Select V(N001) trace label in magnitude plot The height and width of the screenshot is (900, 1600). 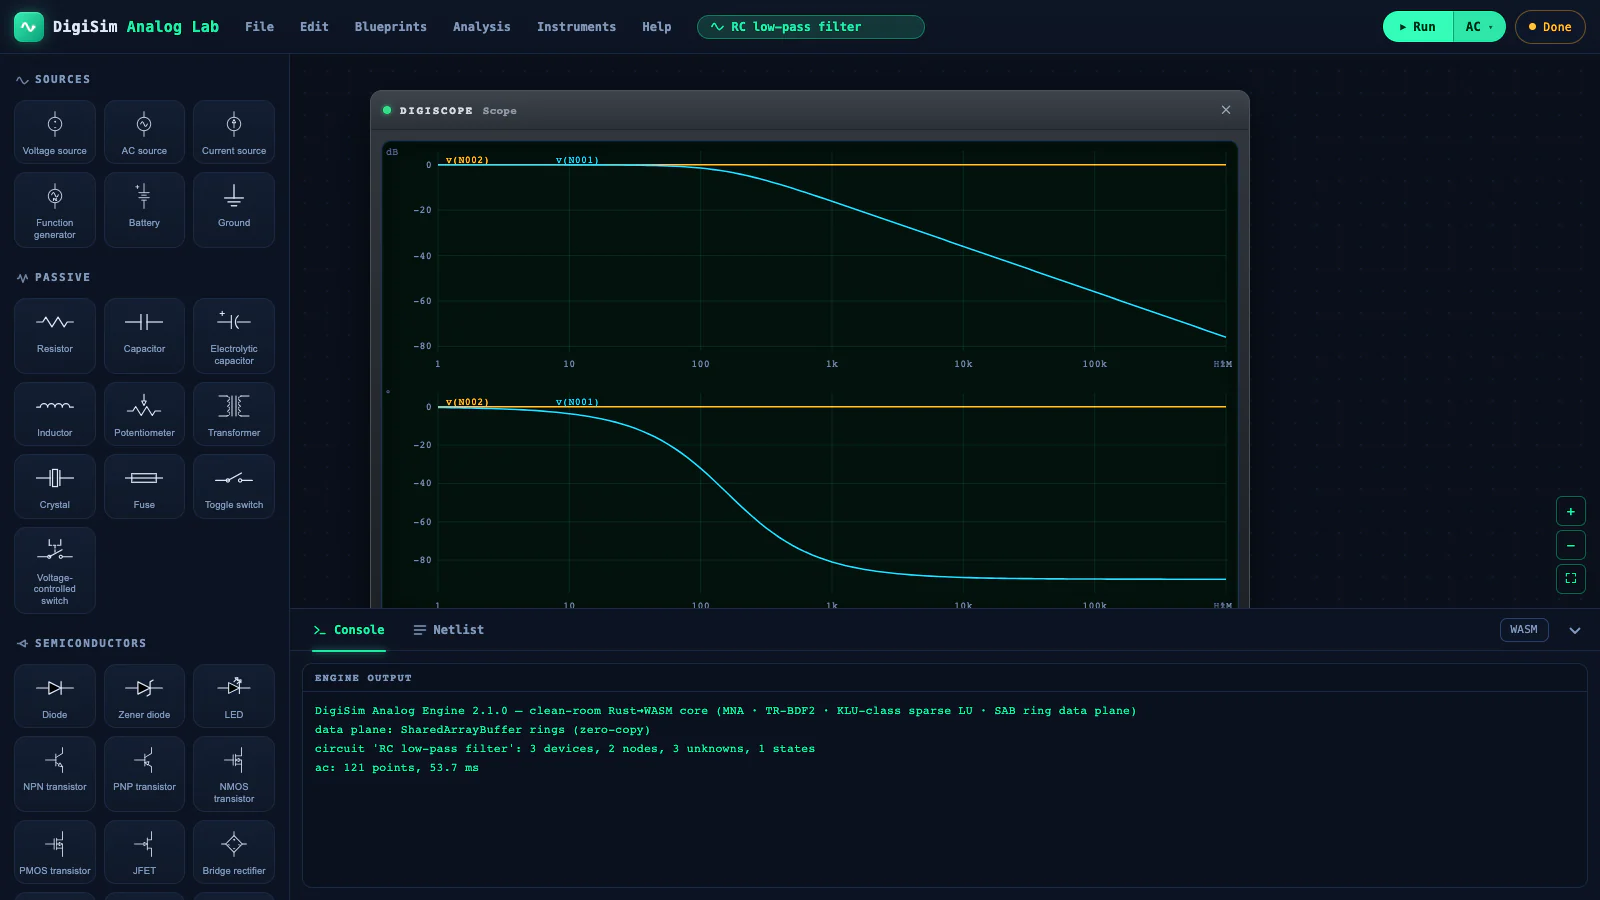point(577,160)
